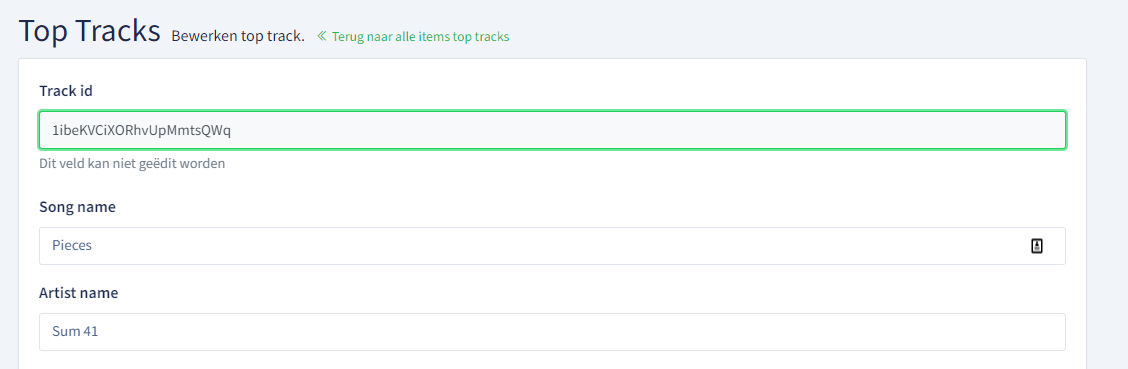Select the Artist name input field
1128x369 pixels.
click(x=552, y=332)
